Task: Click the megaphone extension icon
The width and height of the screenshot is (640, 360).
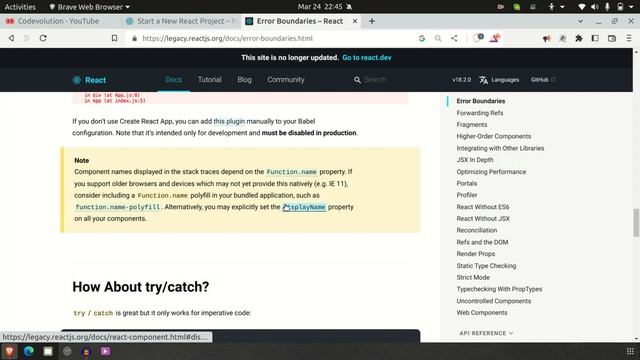Action: pos(547,38)
